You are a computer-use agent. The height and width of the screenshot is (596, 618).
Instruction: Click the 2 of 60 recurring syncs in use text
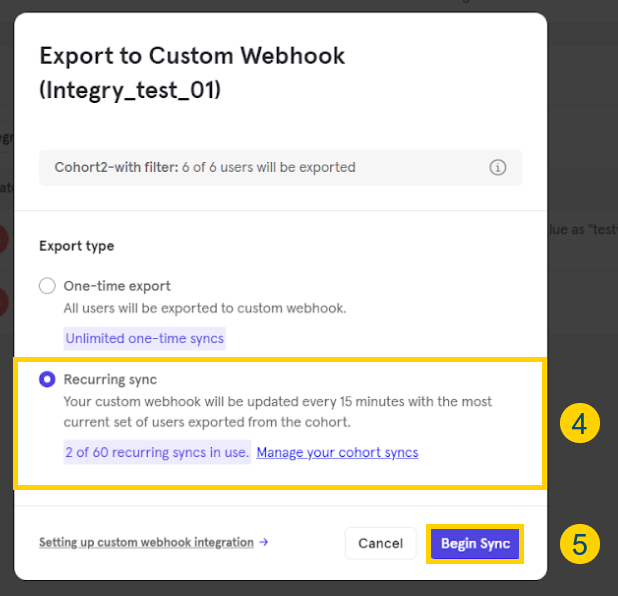(x=157, y=452)
